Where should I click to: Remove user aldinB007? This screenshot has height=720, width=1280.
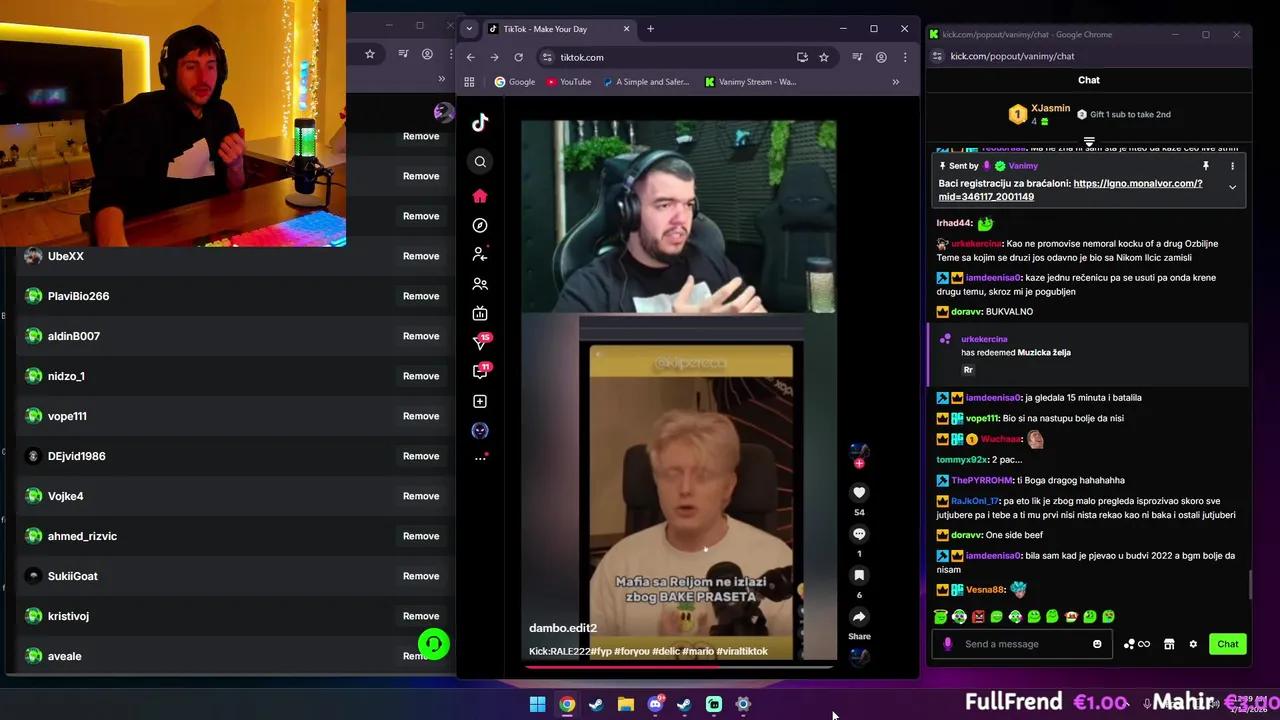421,336
